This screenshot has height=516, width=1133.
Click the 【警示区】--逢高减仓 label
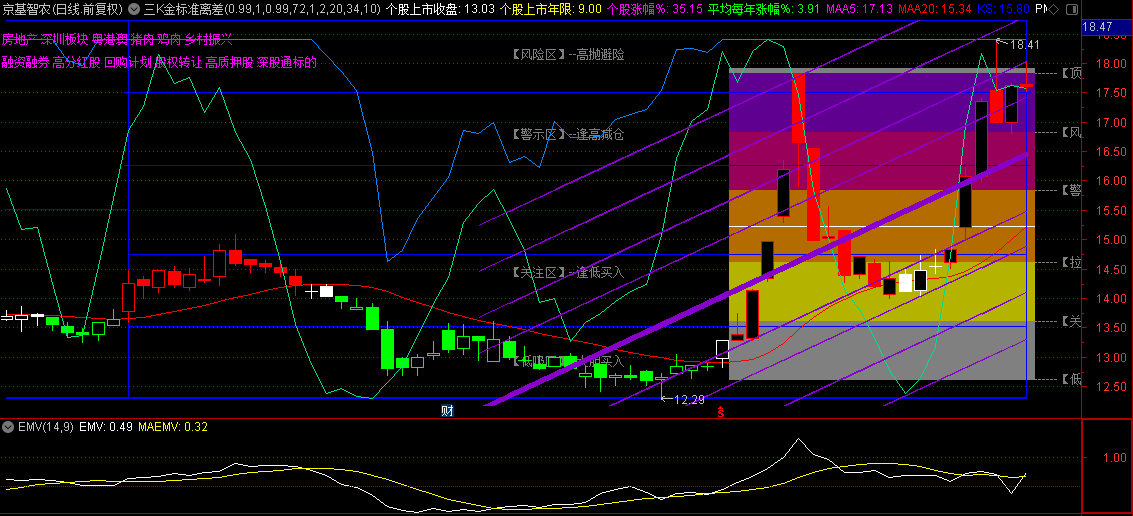point(568,134)
